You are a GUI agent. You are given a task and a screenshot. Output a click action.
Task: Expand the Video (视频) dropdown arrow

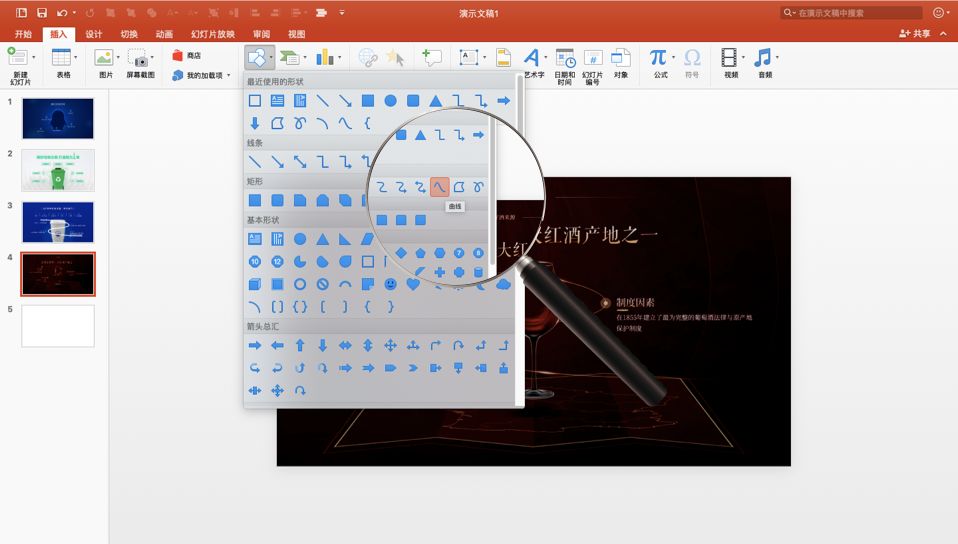[743, 57]
